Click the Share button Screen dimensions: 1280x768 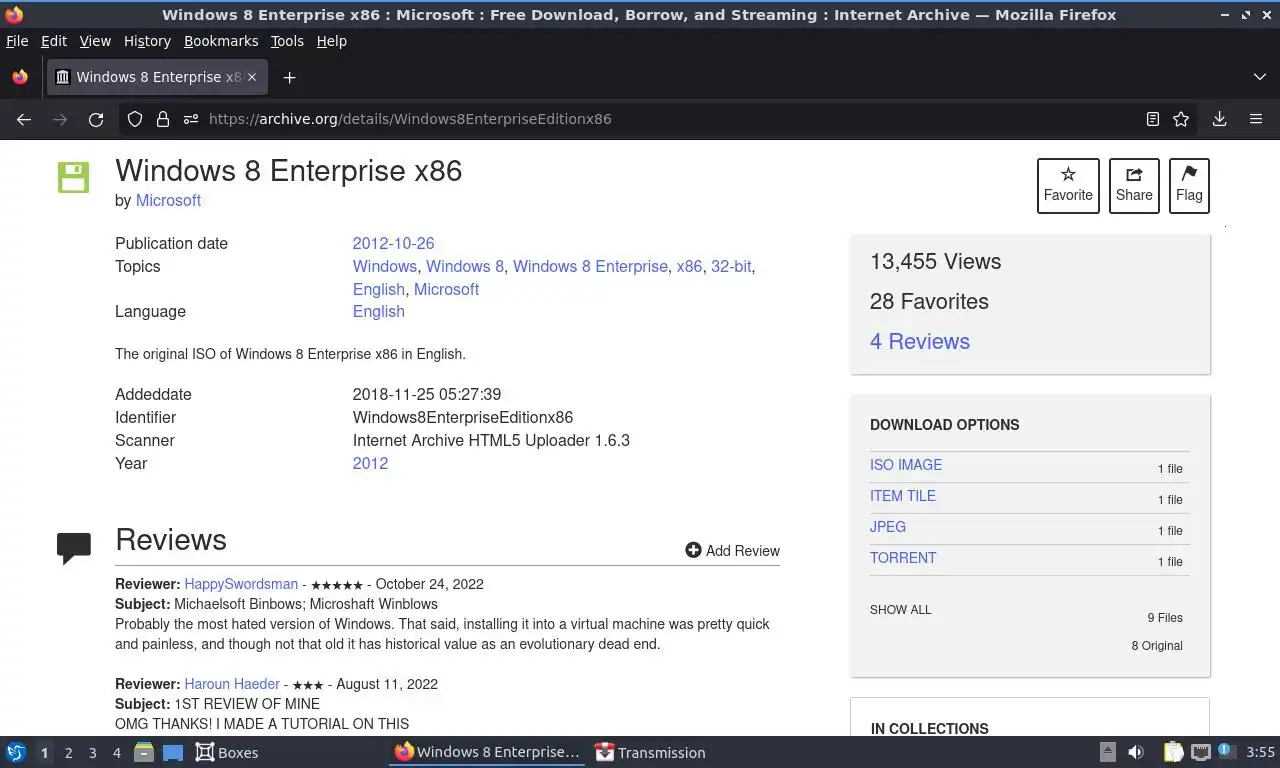(1134, 186)
